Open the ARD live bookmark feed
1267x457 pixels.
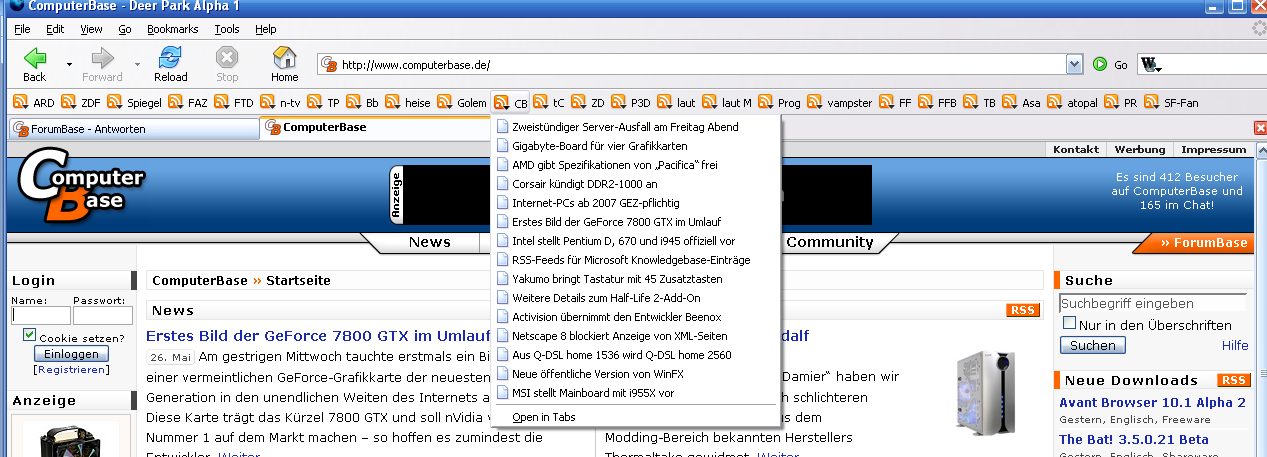35,102
